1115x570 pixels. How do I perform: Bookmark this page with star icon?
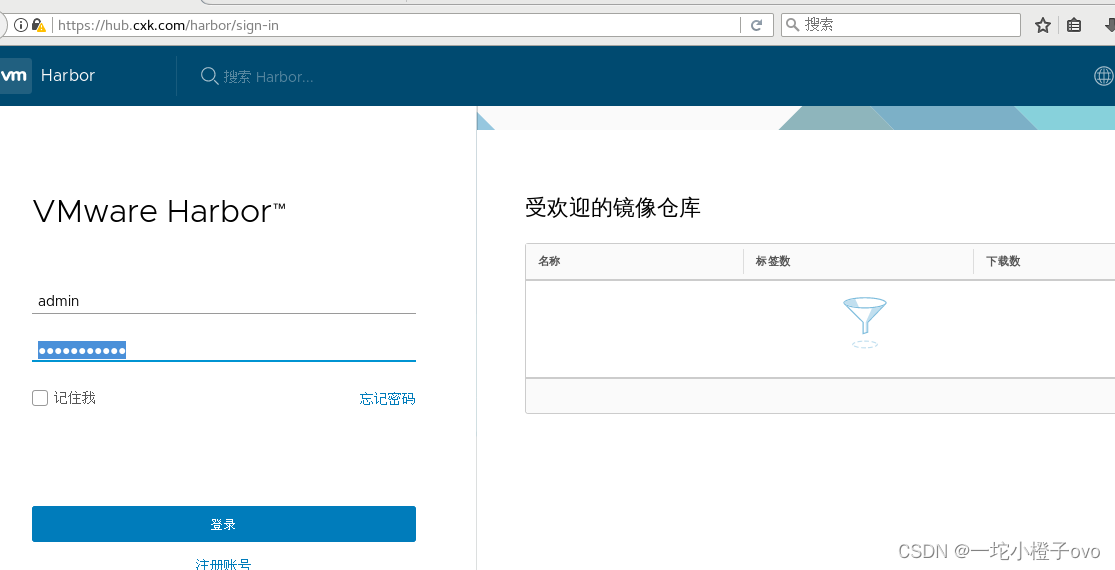pyautogui.click(x=1042, y=26)
